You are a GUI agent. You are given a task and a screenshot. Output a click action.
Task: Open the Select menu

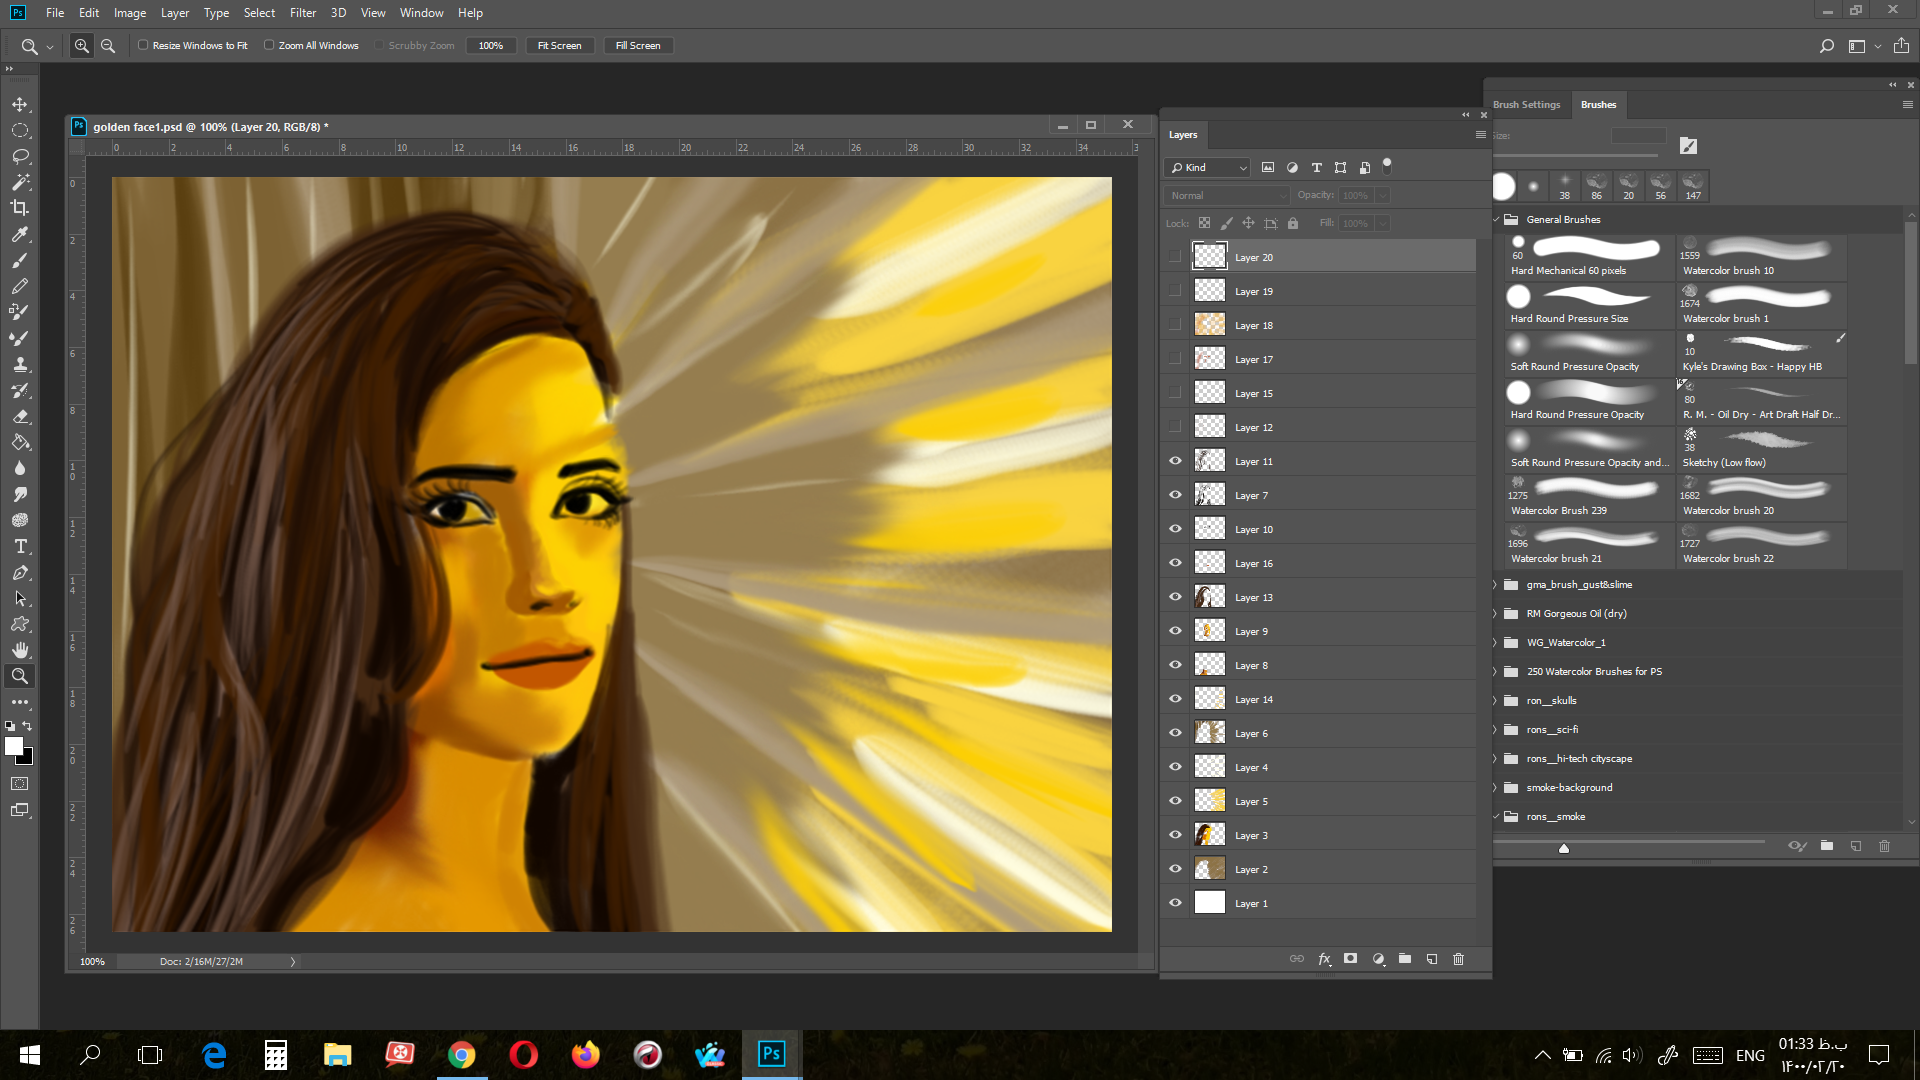pyautogui.click(x=259, y=13)
